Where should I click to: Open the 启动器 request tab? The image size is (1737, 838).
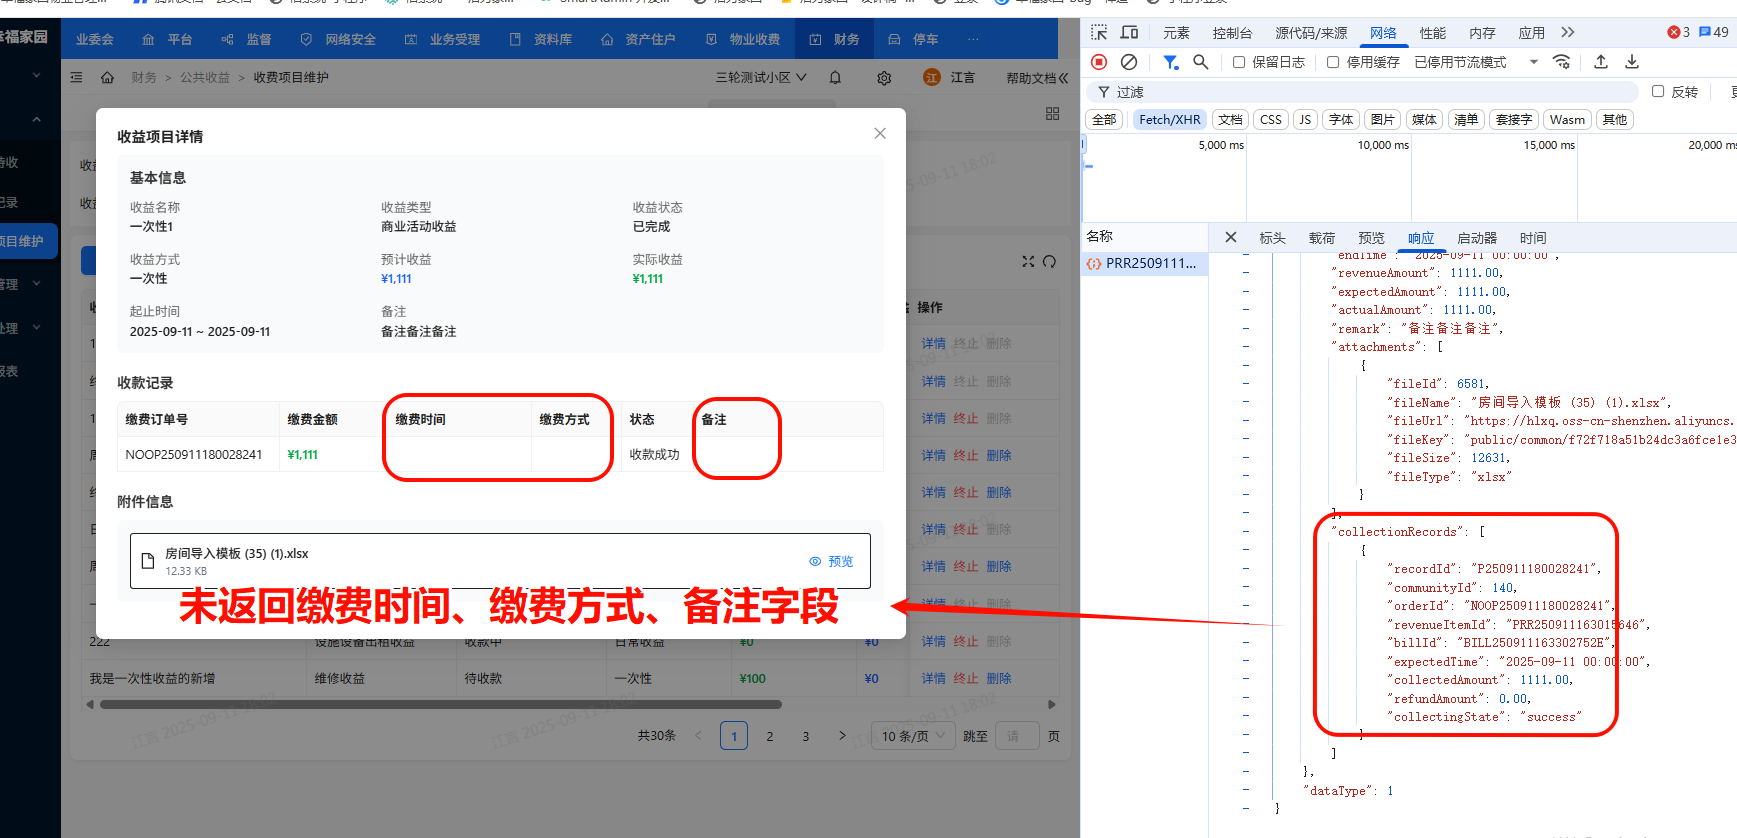(1477, 238)
